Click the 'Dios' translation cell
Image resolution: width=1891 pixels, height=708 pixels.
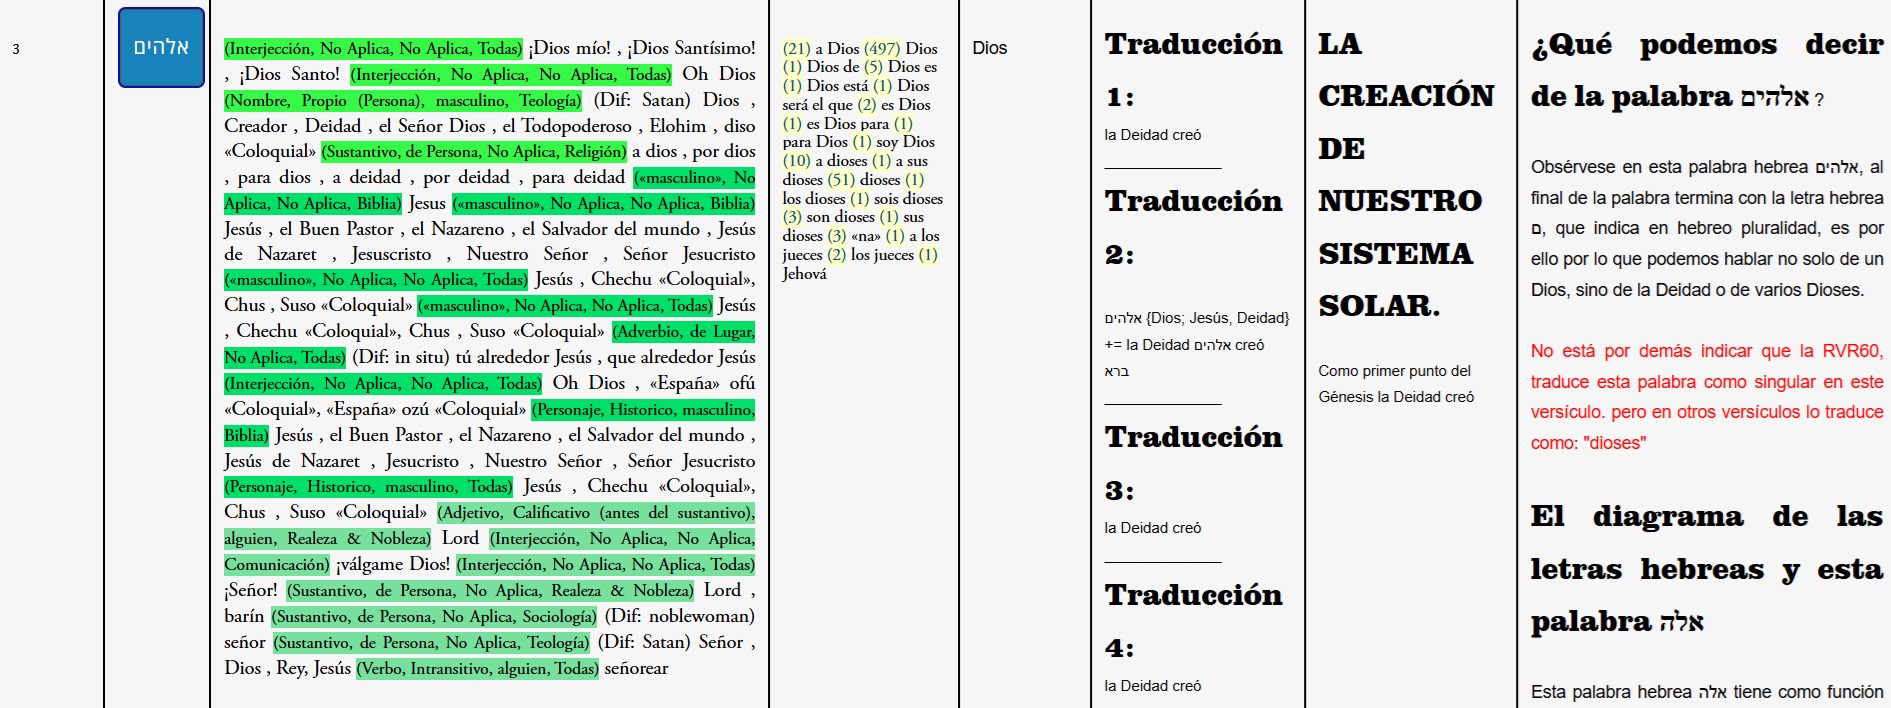click(x=989, y=48)
